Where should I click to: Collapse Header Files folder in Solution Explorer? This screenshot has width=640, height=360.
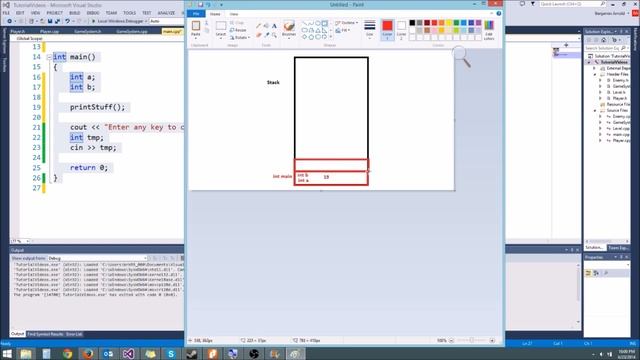coord(595,75)
